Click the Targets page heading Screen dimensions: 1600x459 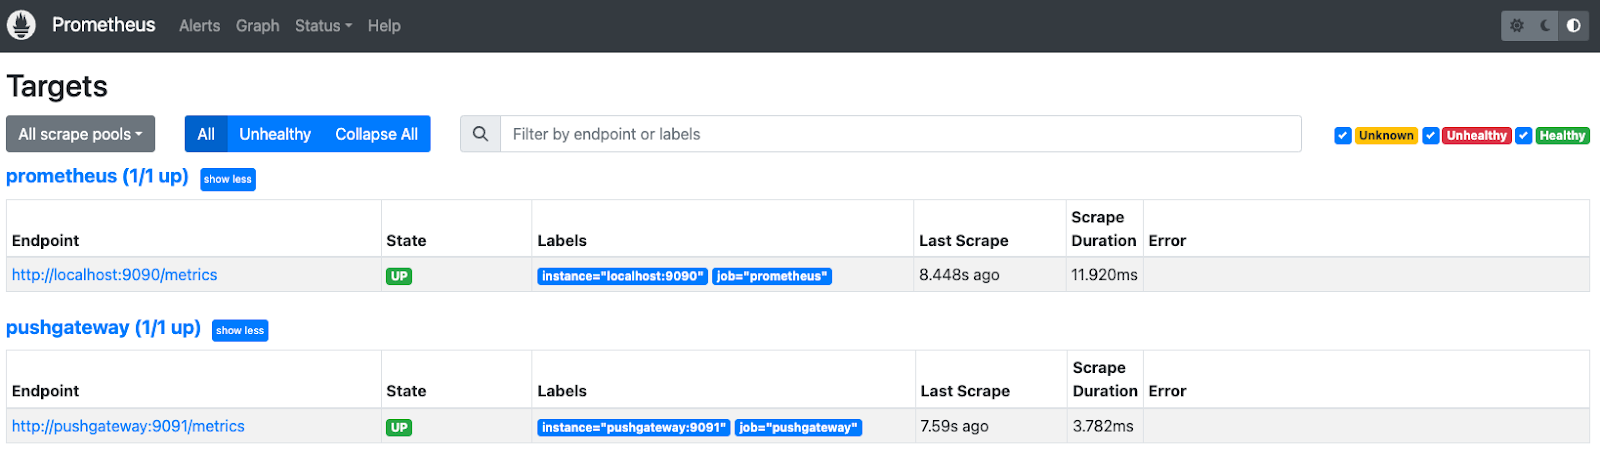57,86
